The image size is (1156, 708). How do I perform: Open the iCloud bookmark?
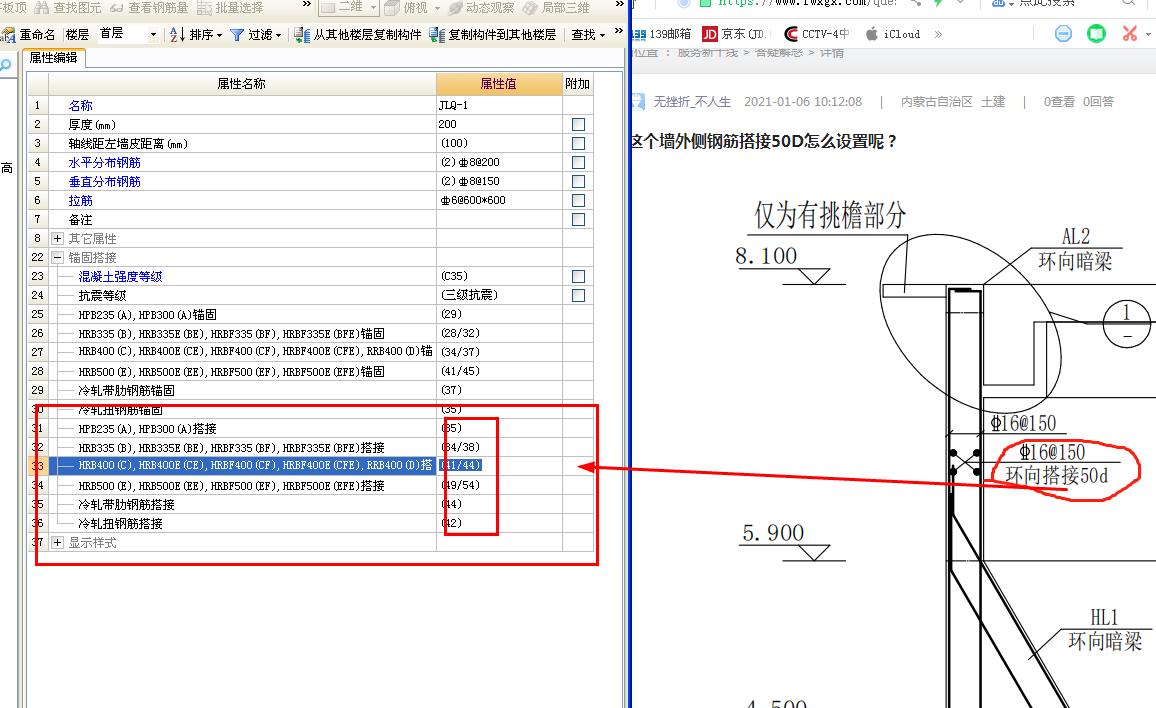point(893,34)
